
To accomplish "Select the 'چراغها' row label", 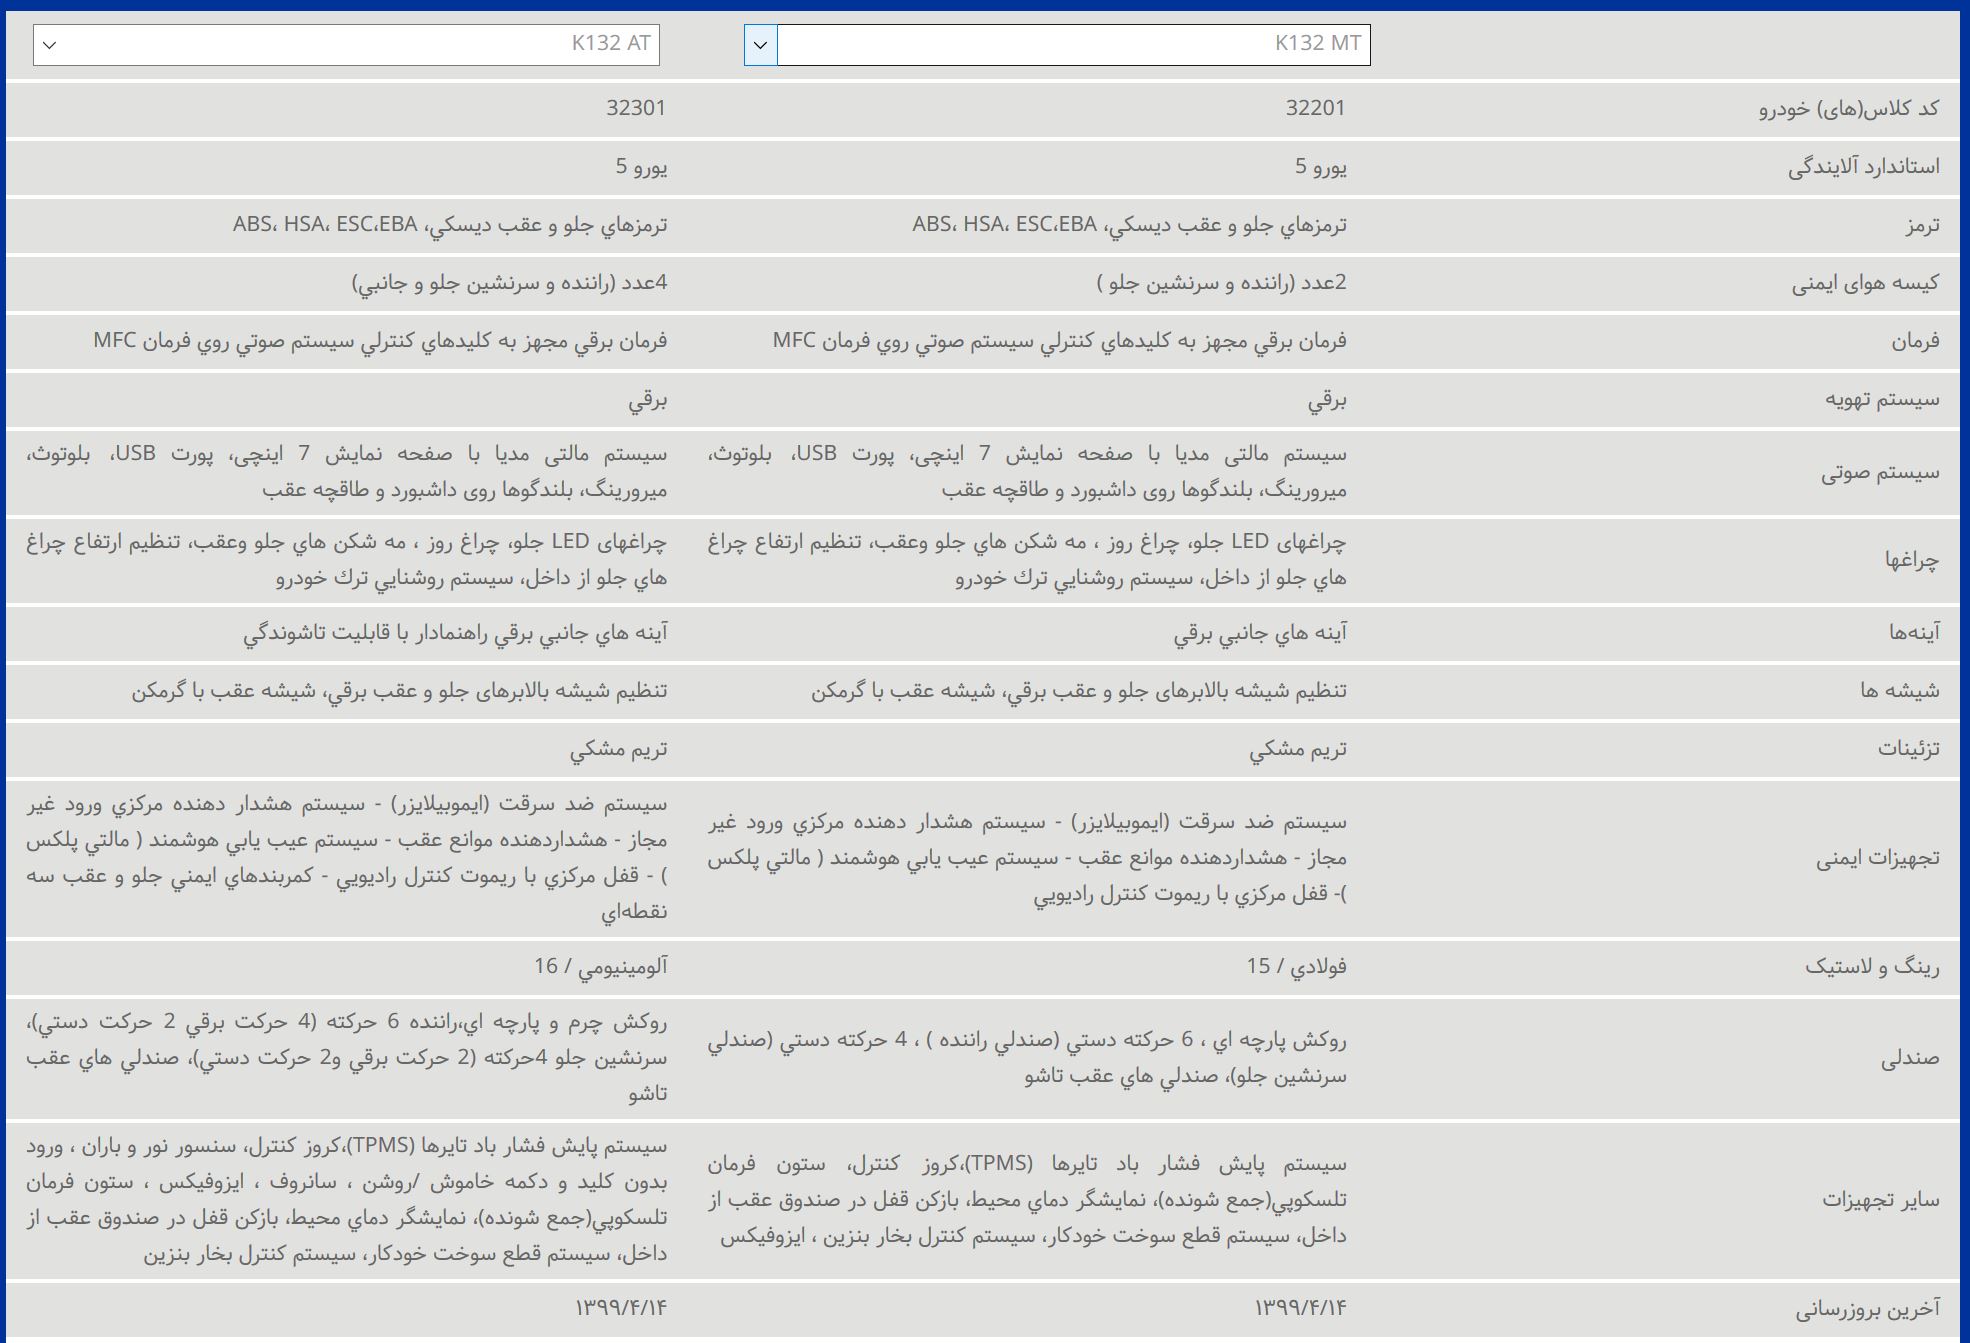I will (1911, 560).
